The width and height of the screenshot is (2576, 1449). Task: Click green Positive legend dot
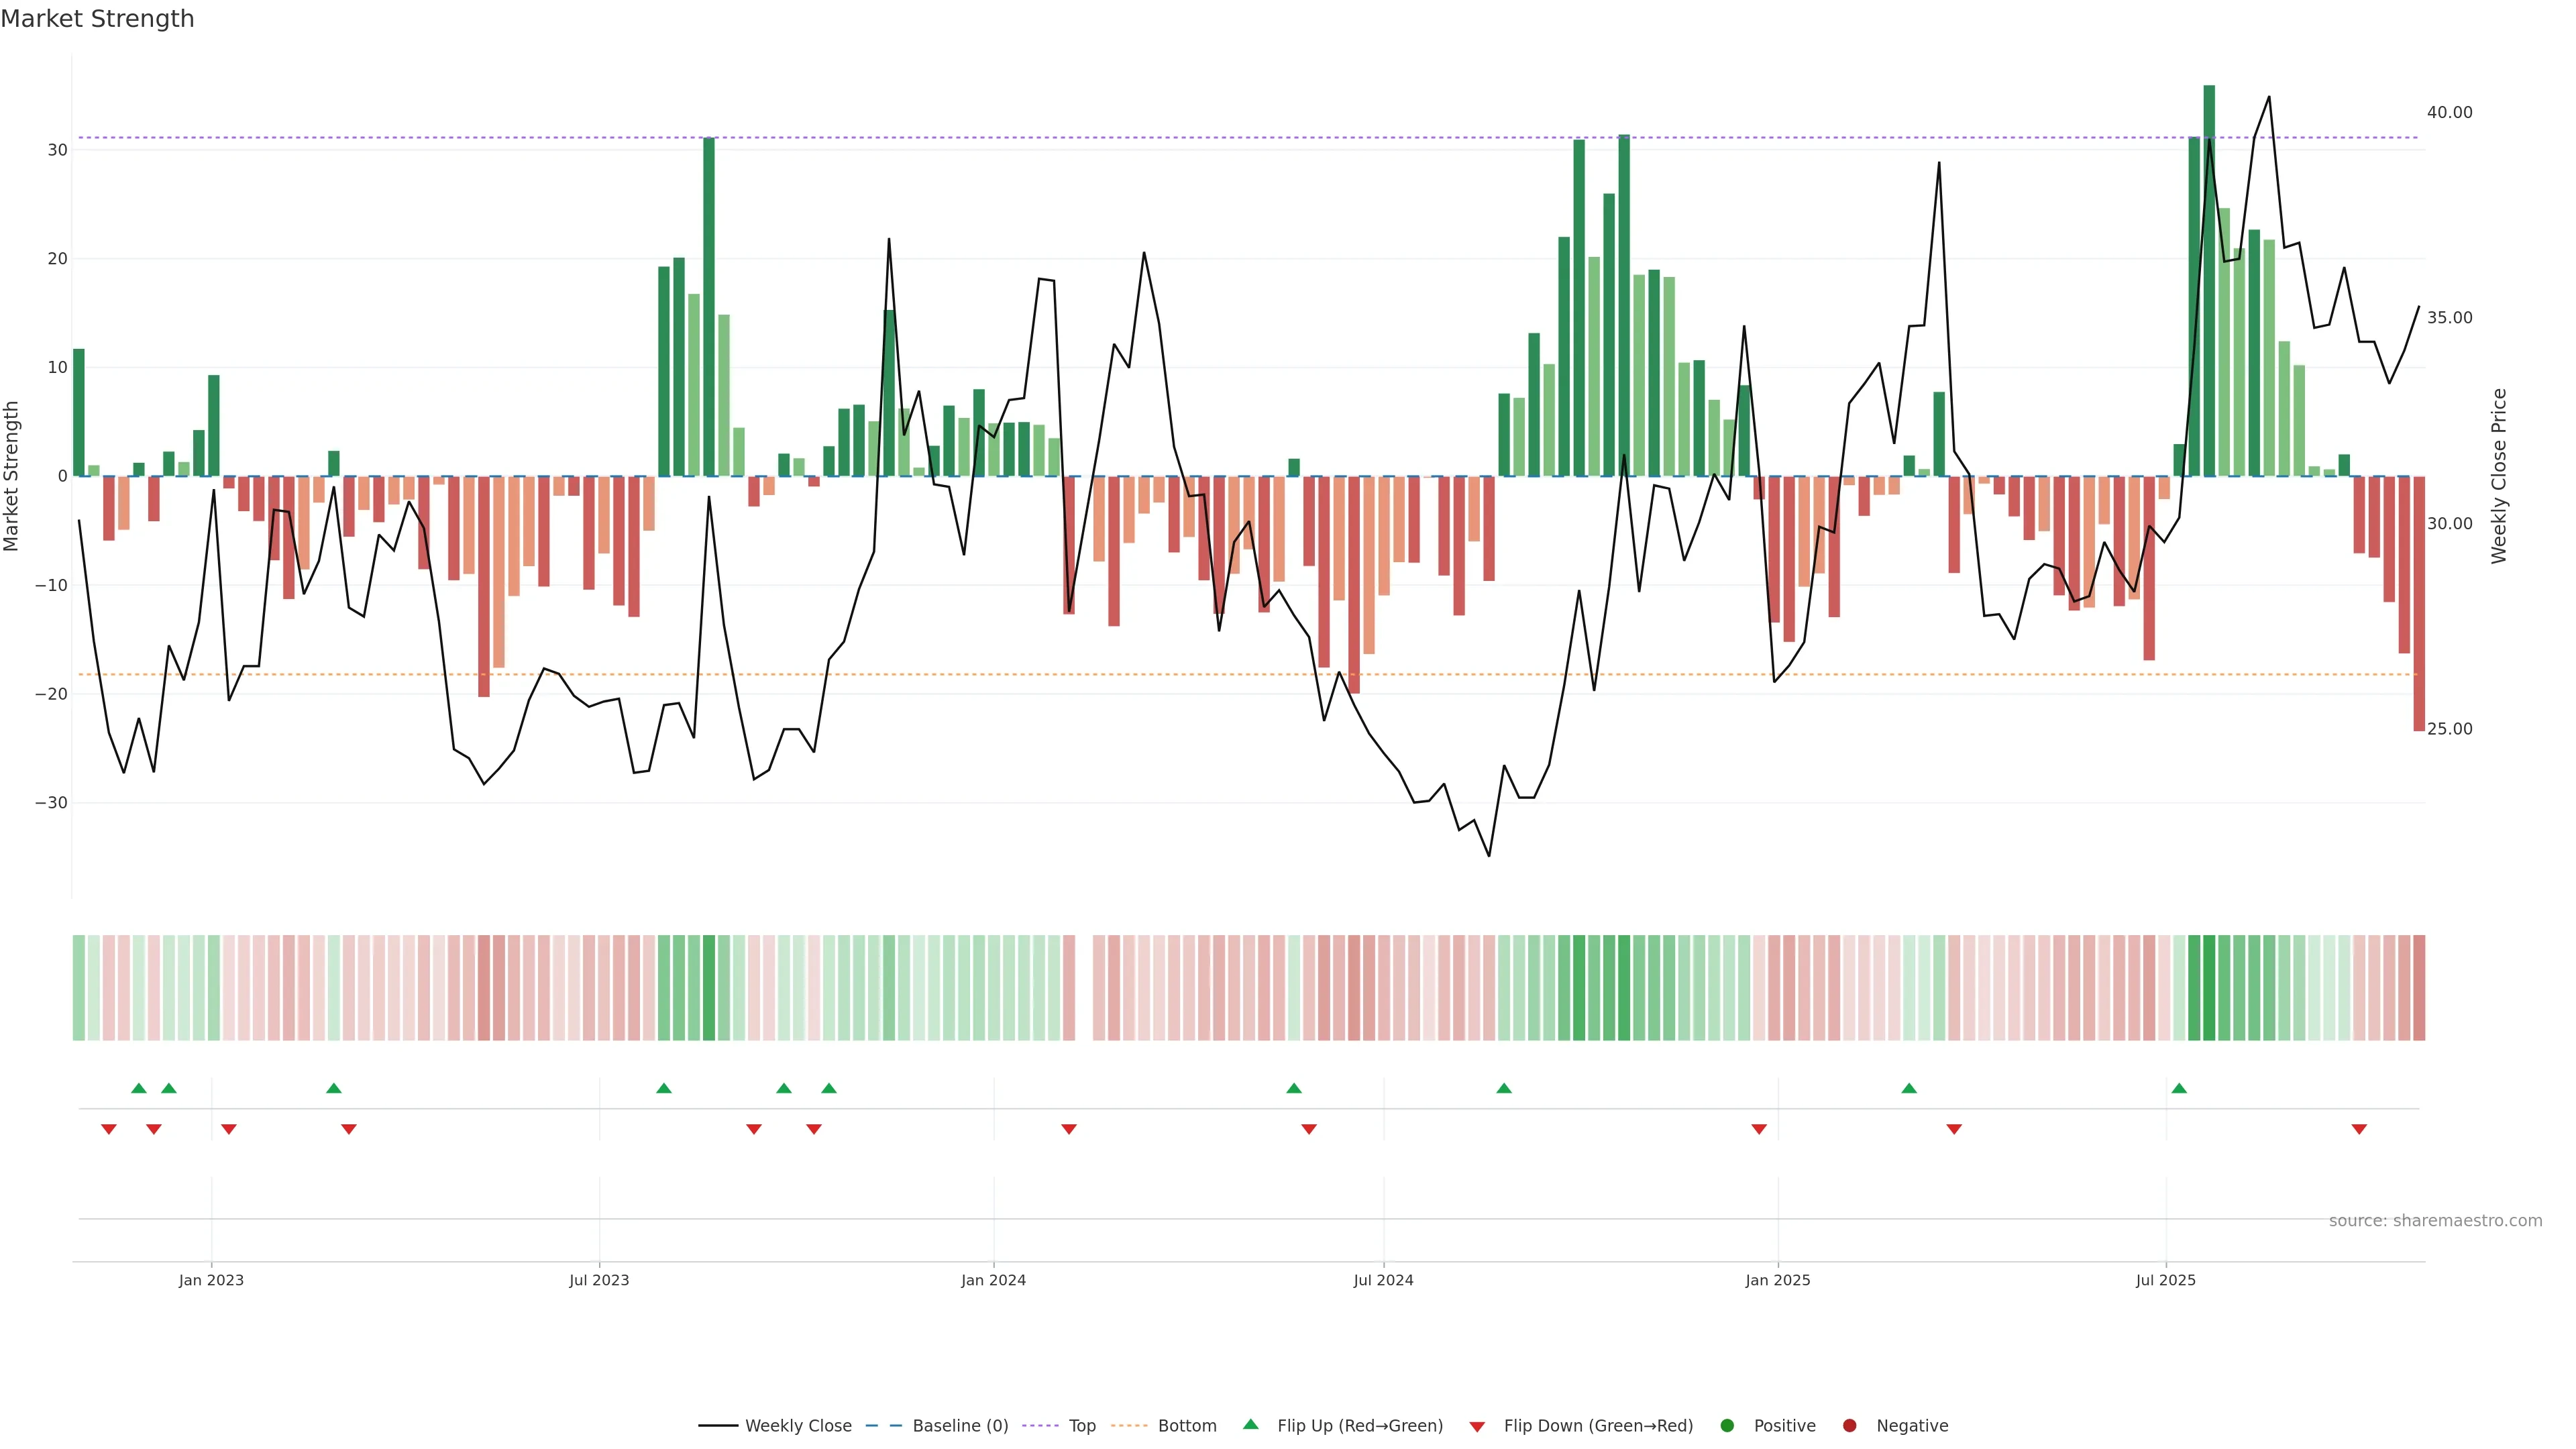1727,1426
